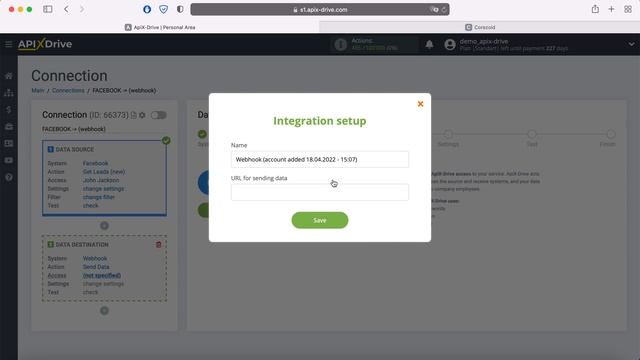The width and height of the screenshot is (640, 360).
Task: Click the Finish step marker
Action: click(x=611, y=134)
